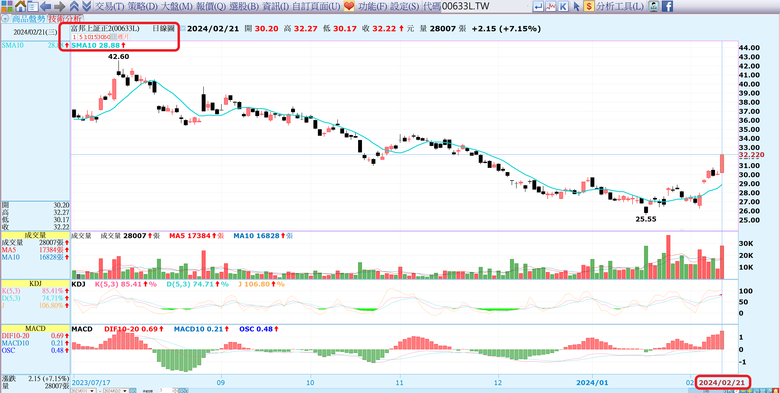780x393 pixels.
Task: Open the 功能(F) menu
Action: coord(372,6)
